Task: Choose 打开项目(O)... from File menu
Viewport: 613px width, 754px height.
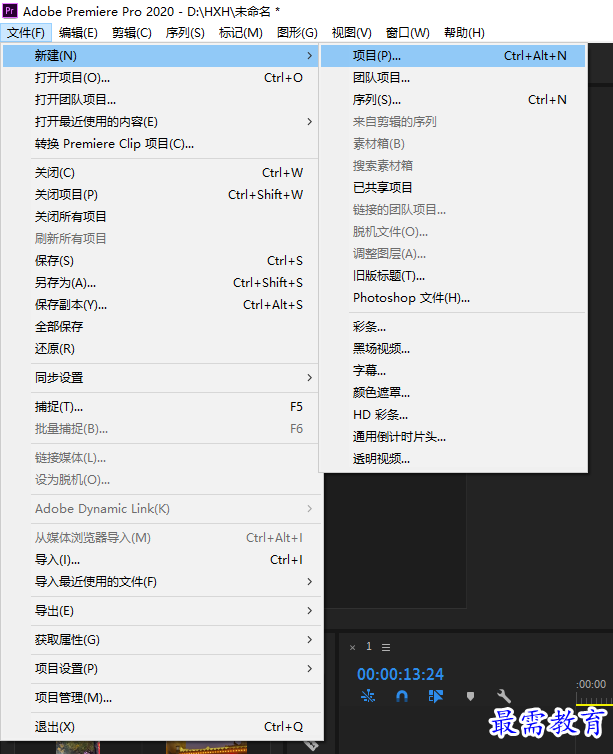Action: (161, 78)
